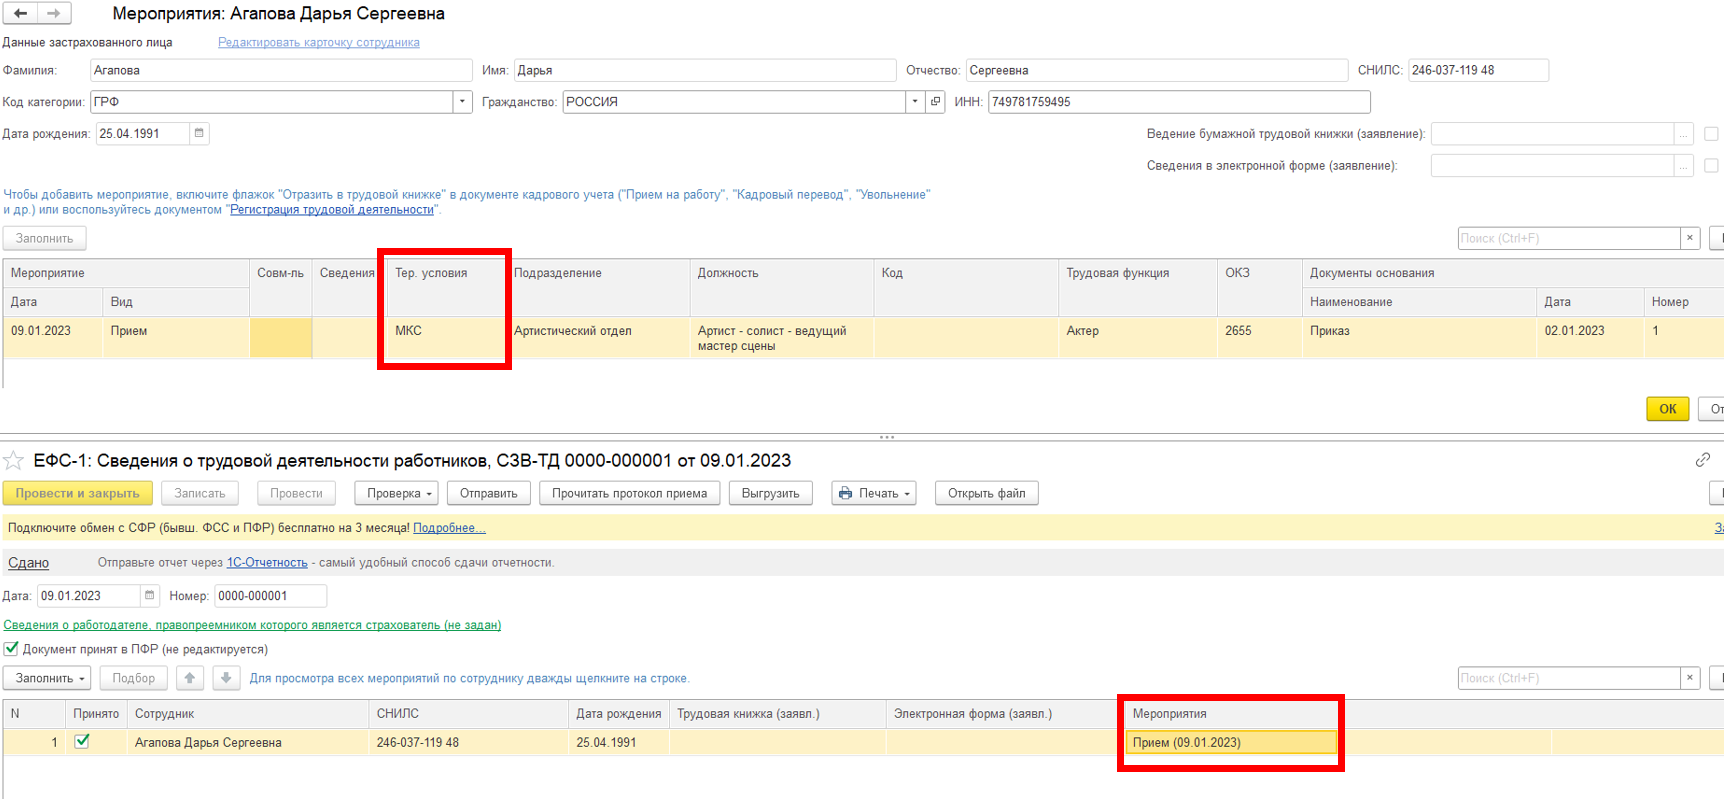Focus the Номер field of ЕФС-1
The image size is (1725, 799).
270,596
